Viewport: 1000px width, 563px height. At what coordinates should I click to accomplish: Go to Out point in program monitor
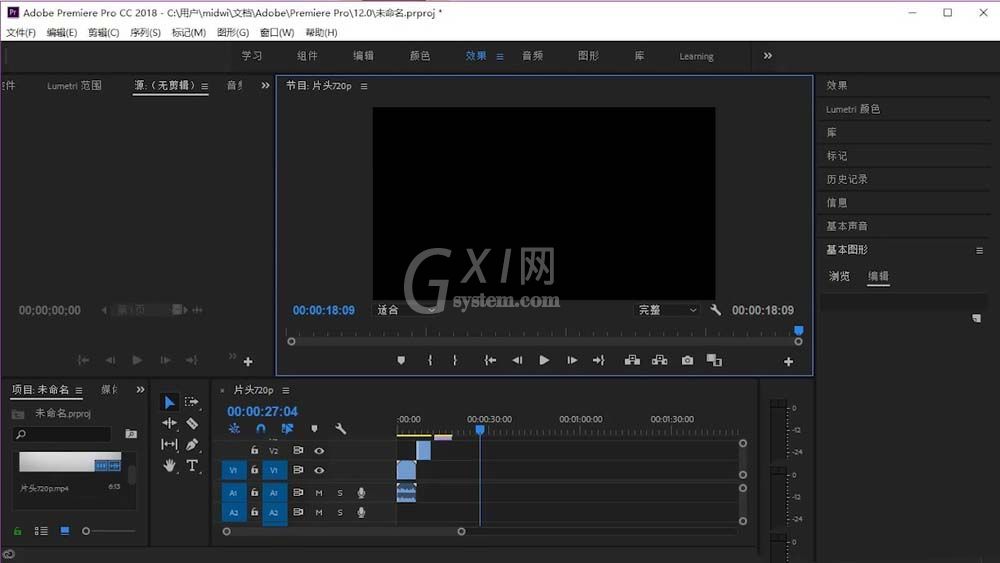(x=598, y=361)
